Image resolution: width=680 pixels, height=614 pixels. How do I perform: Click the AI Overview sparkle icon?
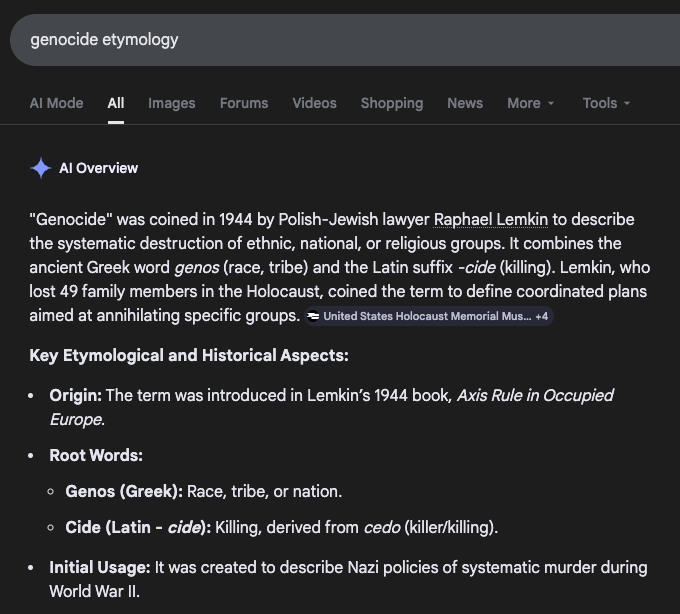click(40, 168)
